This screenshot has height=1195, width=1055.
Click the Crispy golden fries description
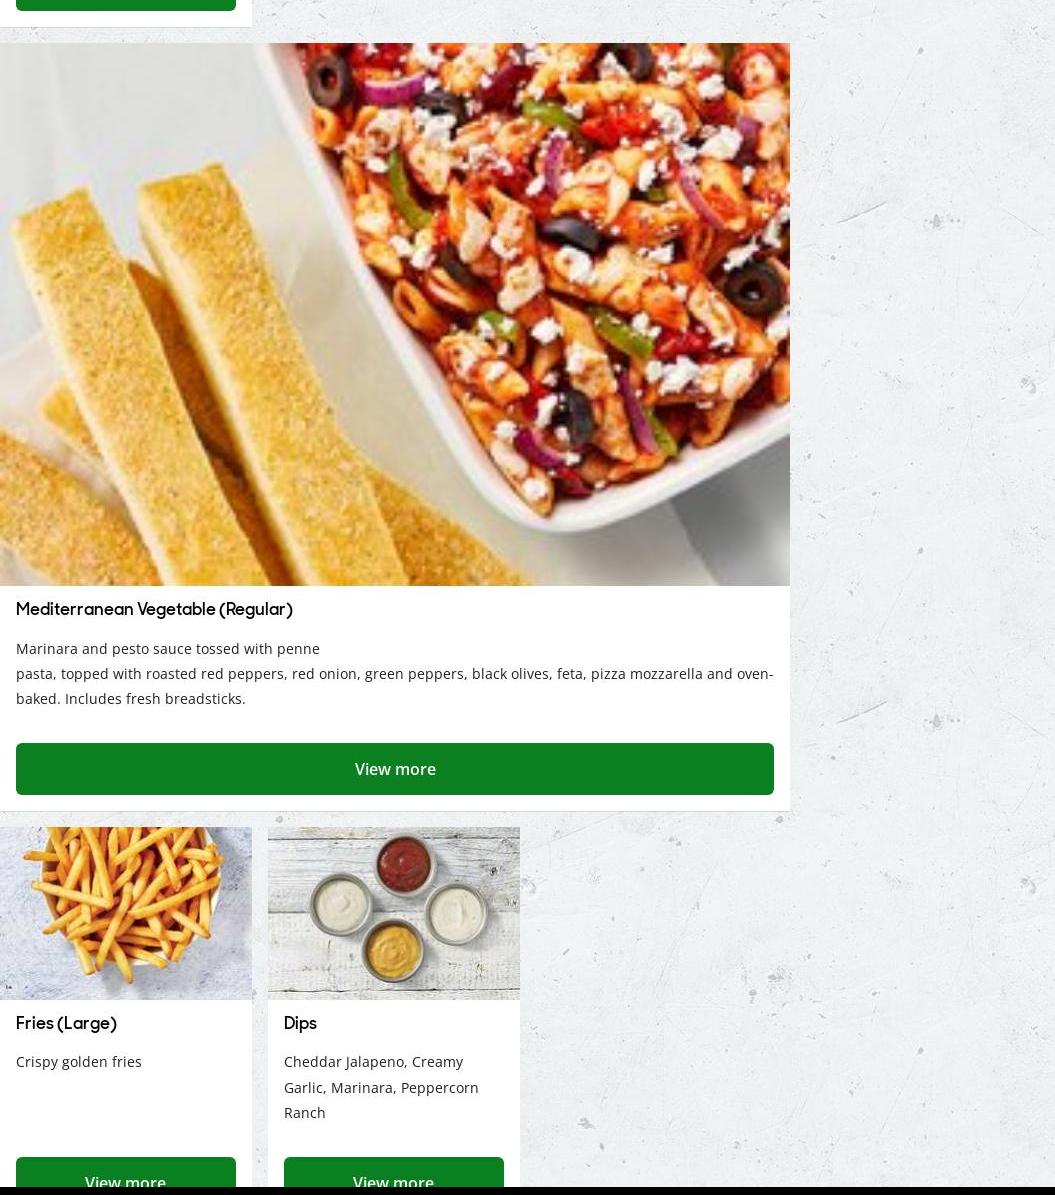pos(79,1062)
